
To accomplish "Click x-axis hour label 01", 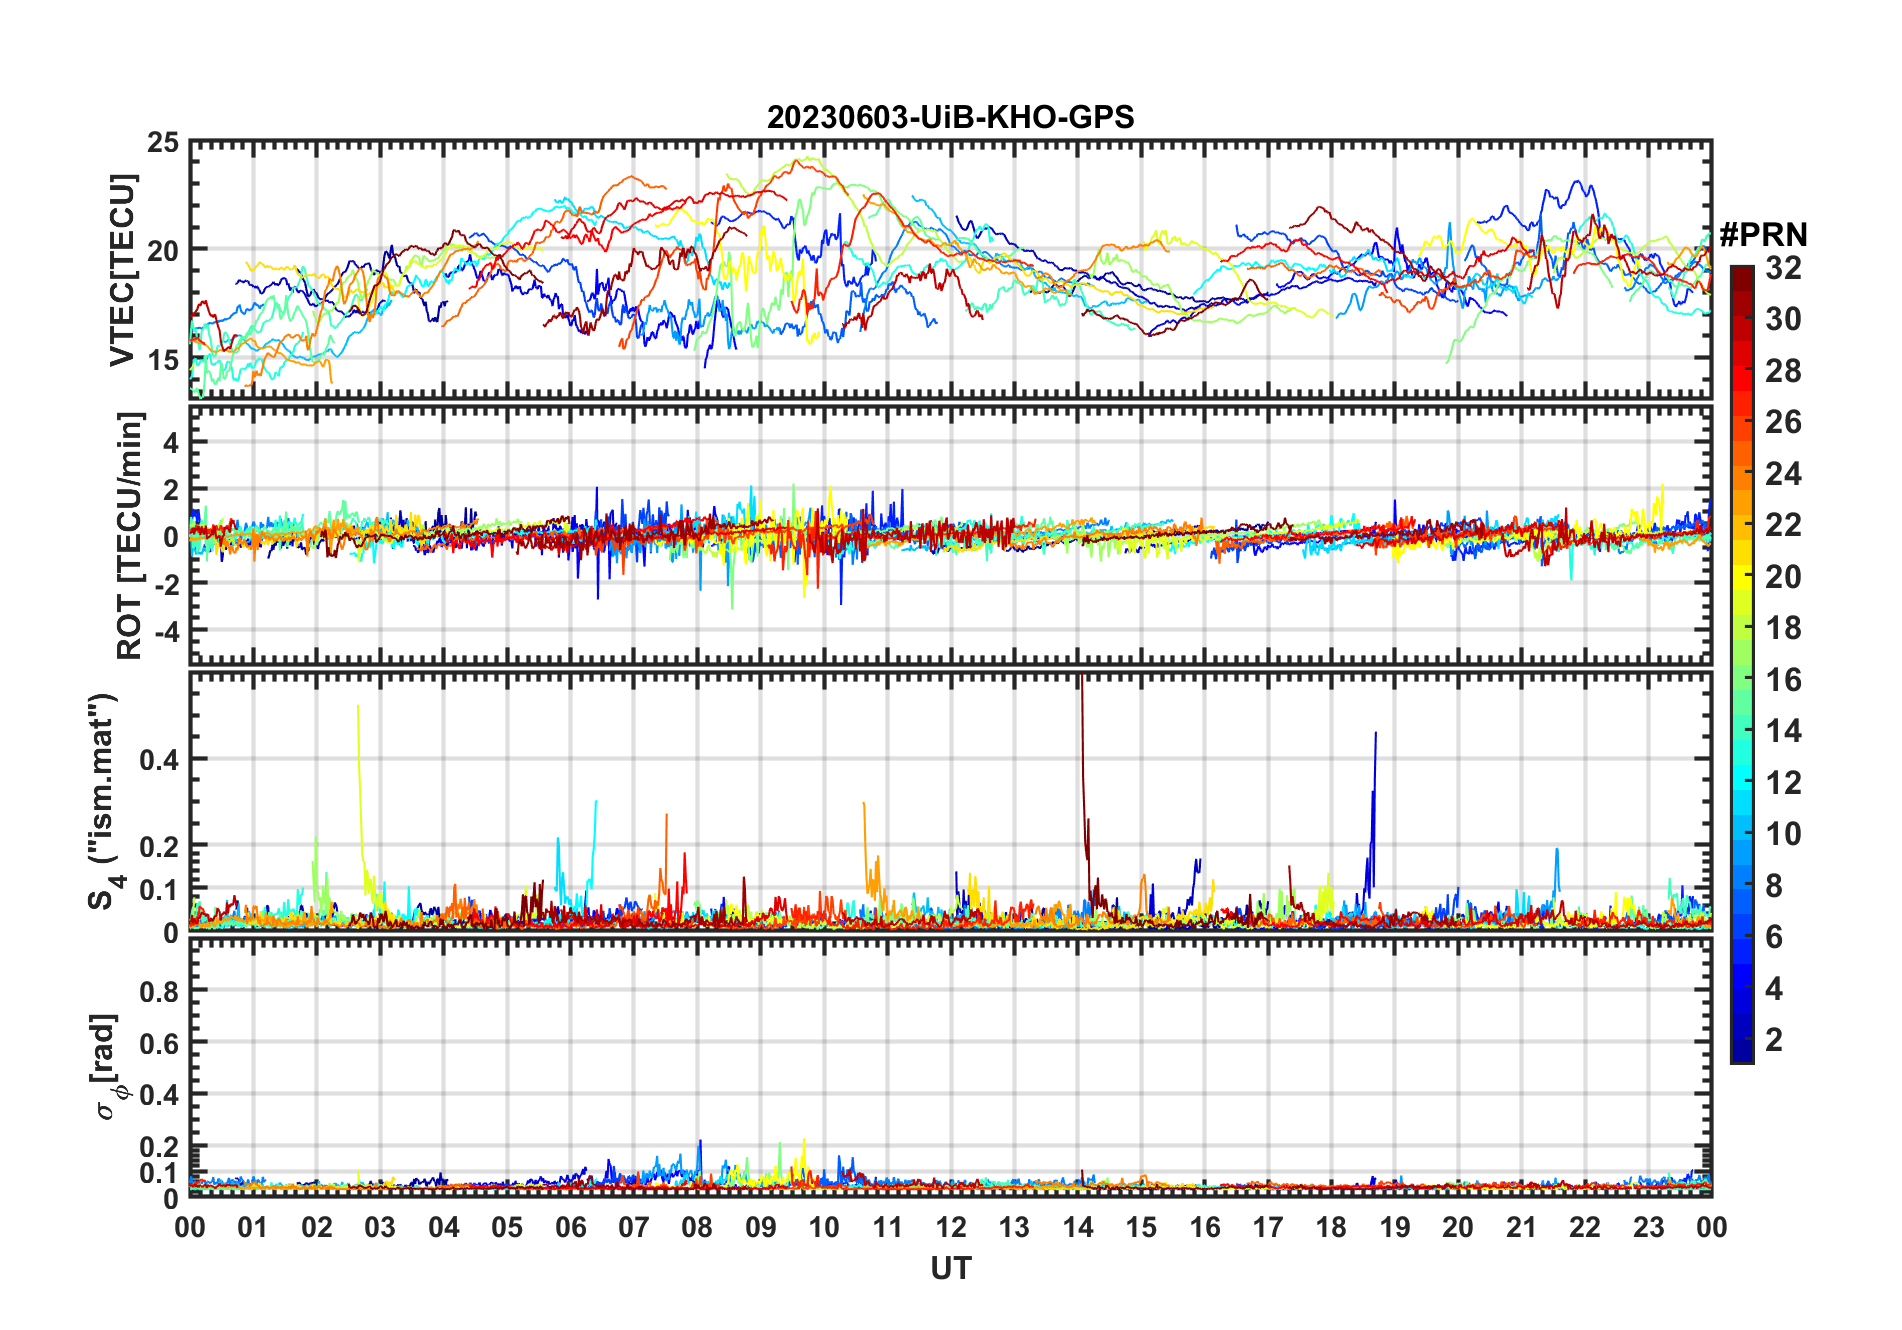I will (253, 1227).
